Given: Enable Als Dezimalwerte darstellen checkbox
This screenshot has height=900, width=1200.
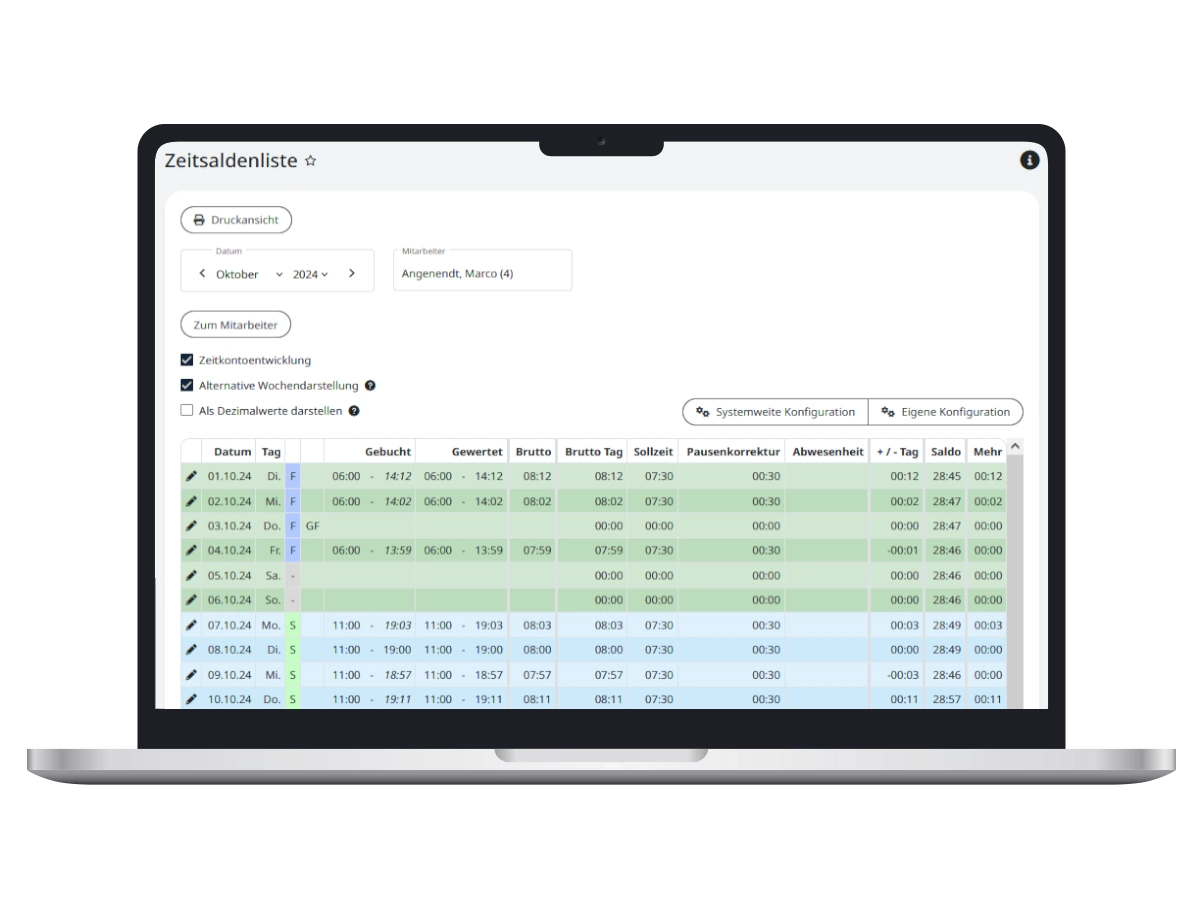Looking at the screenshot, I should [187, 410].
